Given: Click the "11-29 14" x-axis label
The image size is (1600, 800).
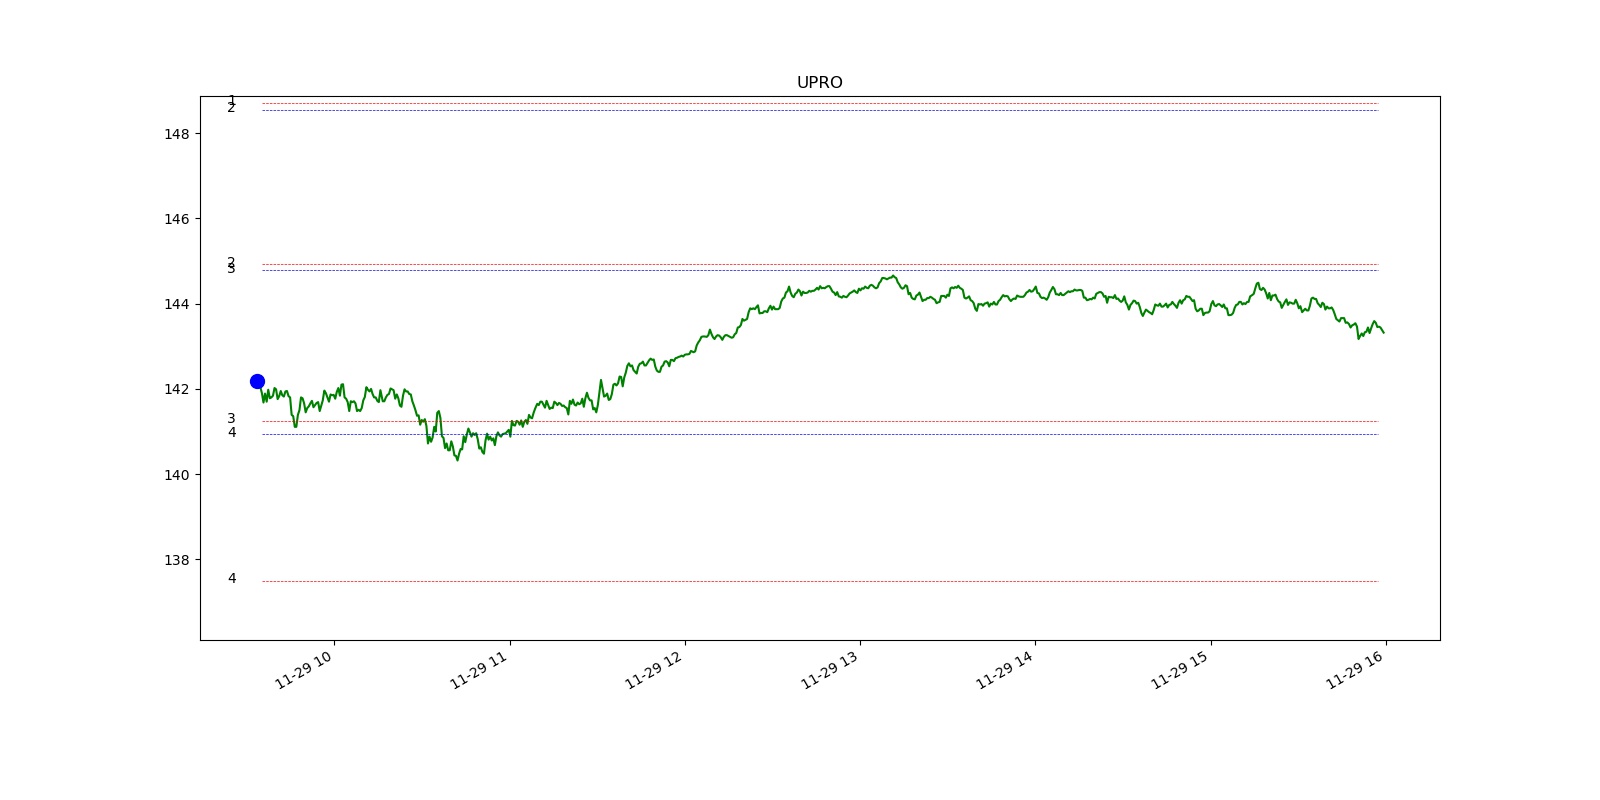Looking at the screenshot, I should (1005, 669).
